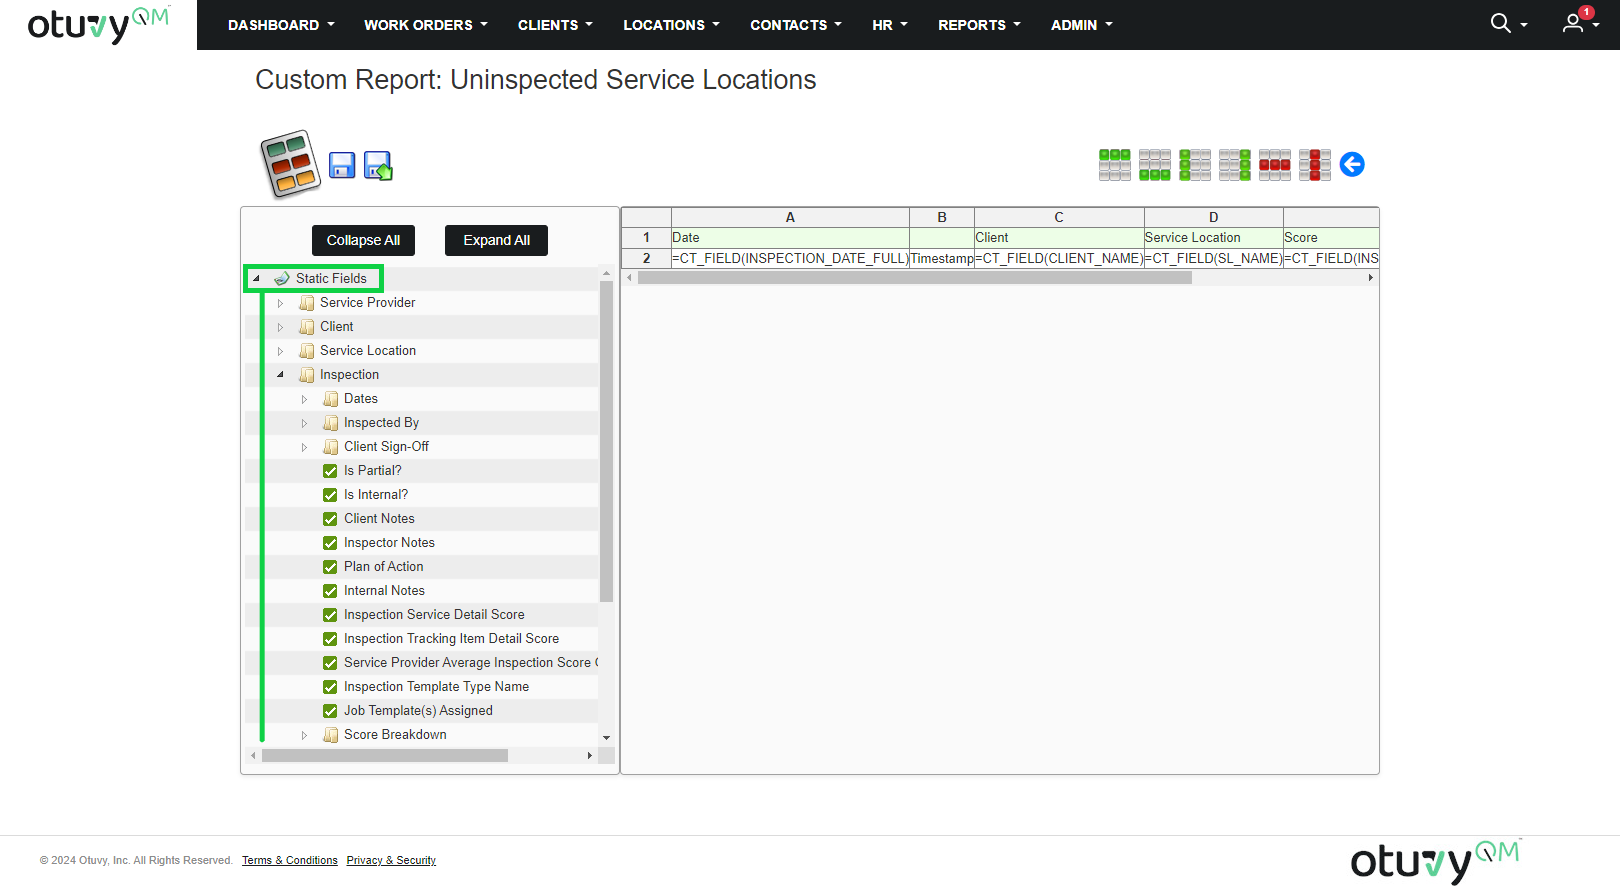Click the Service Location folder icon

click(307, 351)
